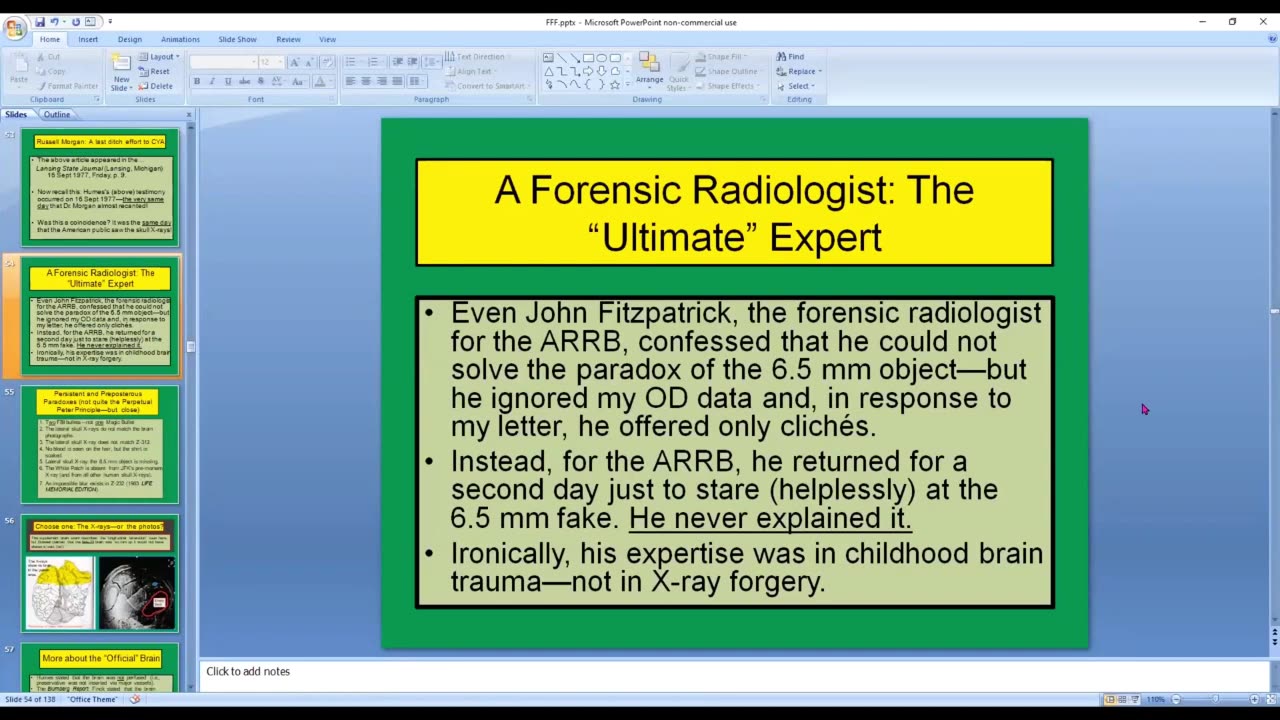Select the Rectangle shape
Screen dimensions: 1280x720
click(x=588, y=58)
